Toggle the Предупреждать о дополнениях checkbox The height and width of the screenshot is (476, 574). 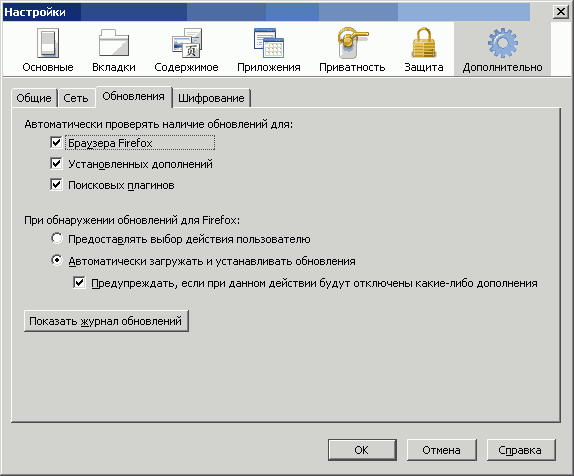(x=79, y=283)
